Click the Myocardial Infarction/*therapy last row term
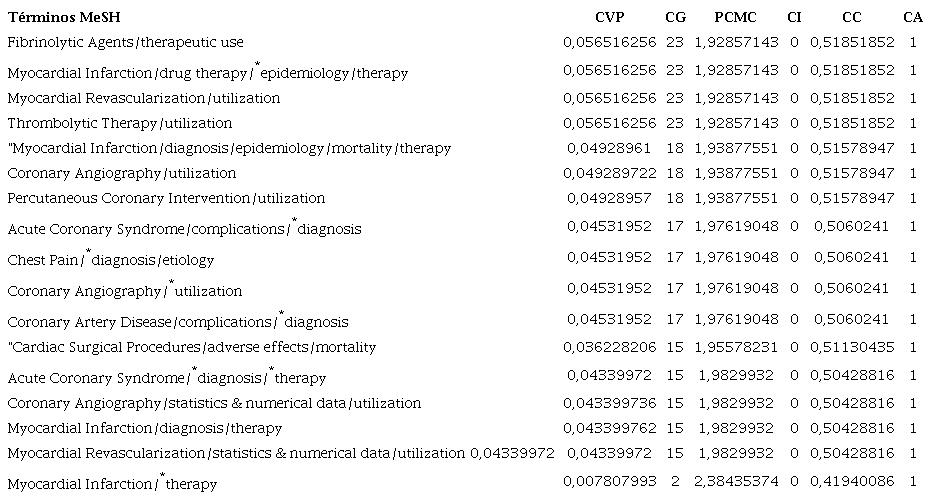Screen dimensions: 932x500 click(111, 485)
